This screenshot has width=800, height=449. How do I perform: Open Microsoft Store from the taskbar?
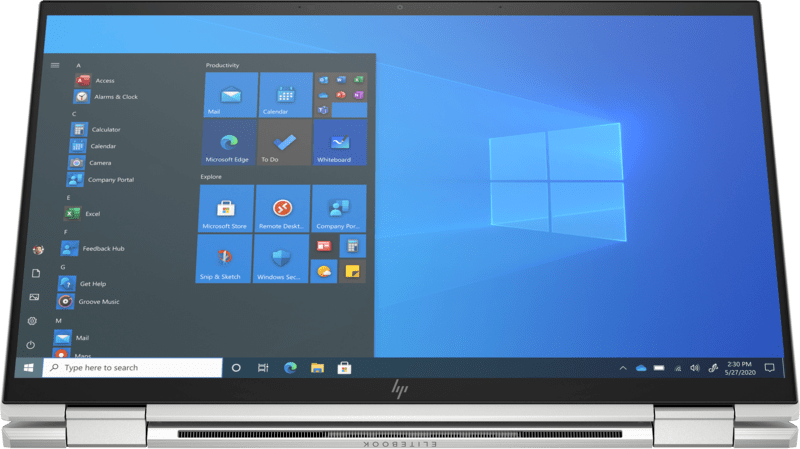[x=344, y=368]
